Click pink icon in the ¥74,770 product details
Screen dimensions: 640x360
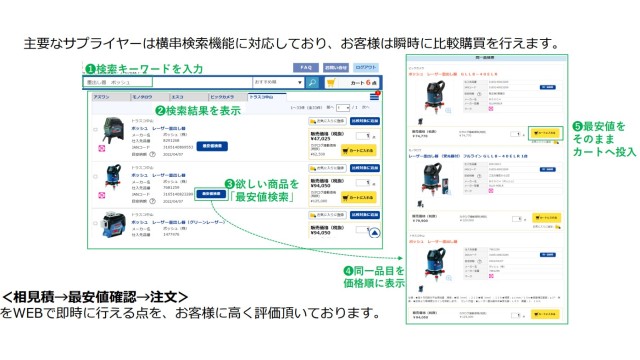[491, 109]
